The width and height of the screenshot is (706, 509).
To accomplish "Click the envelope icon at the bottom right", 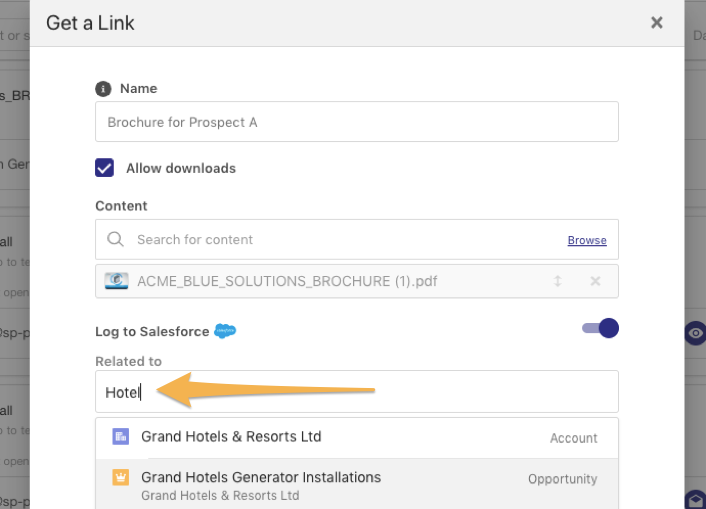I will 695,499.
